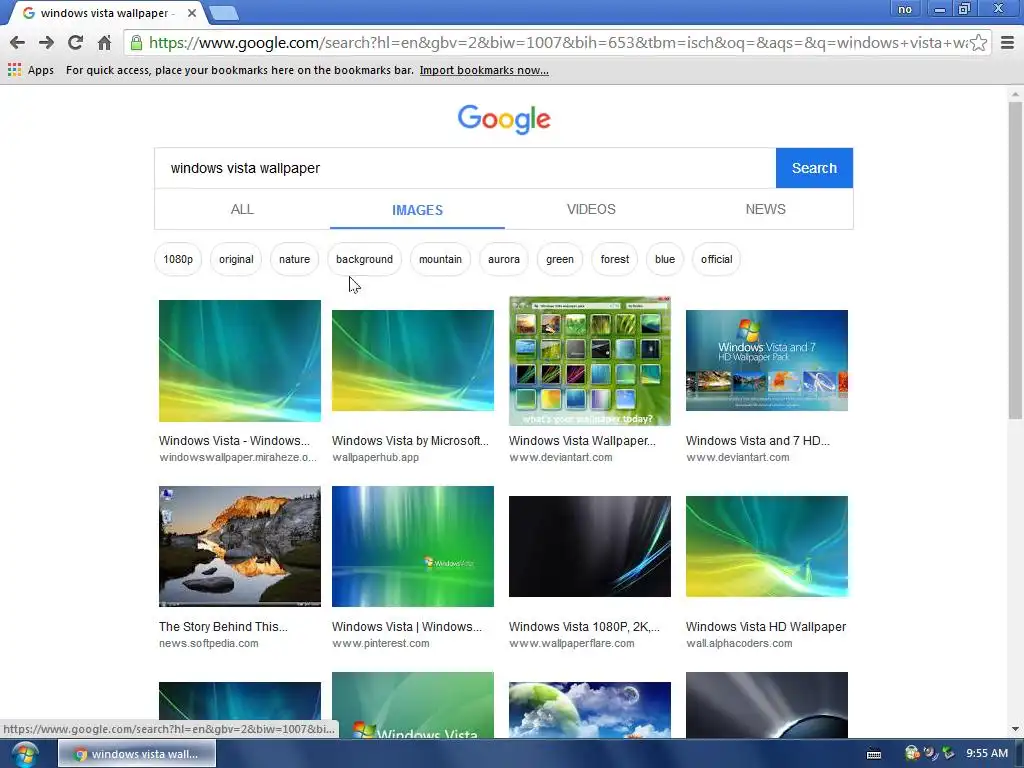The height and width of the screenshot is (768, 1024).
Task: Click wall.alphacoders.com source text
Action: [x=739, y=643]
